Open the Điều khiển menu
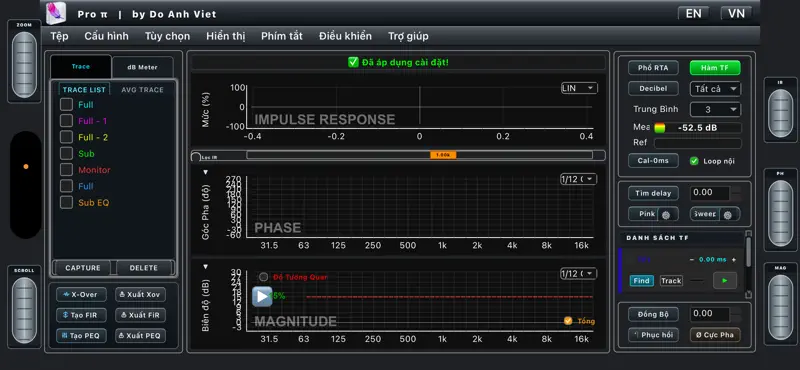 click(345, 36)
